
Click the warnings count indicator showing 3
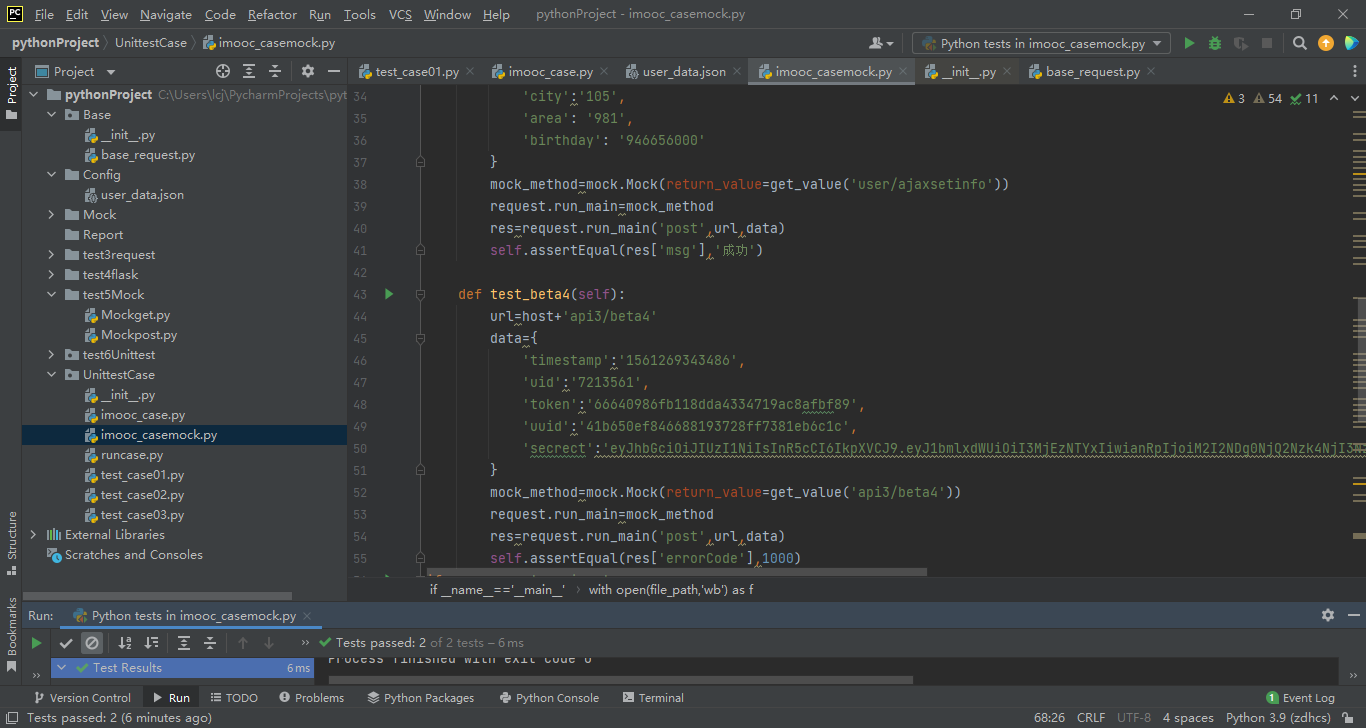[1234, 98]
